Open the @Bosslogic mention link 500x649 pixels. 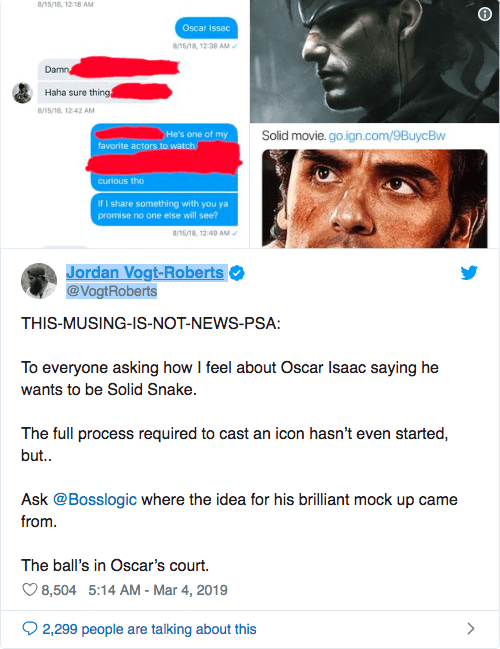click(x=95, y=500)
